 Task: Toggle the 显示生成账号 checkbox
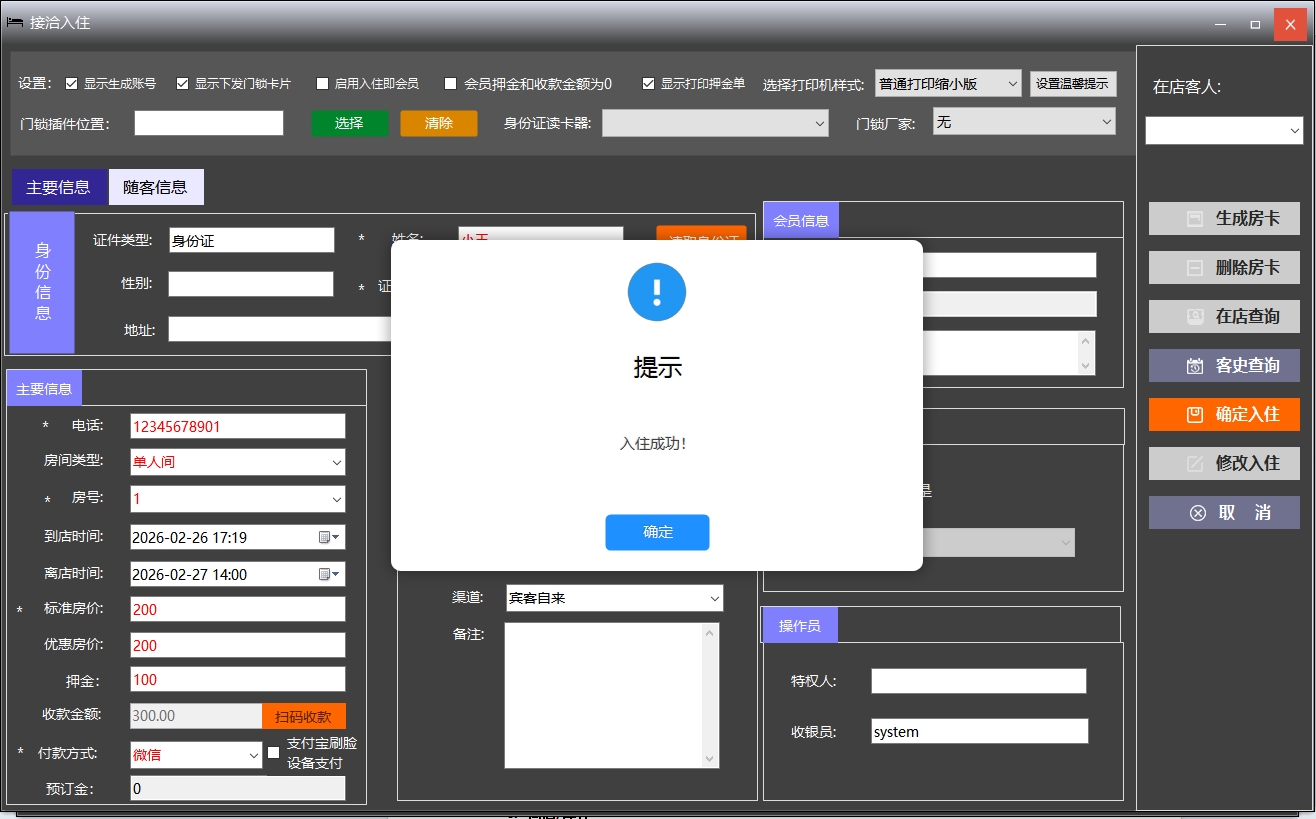pos(71,84)
